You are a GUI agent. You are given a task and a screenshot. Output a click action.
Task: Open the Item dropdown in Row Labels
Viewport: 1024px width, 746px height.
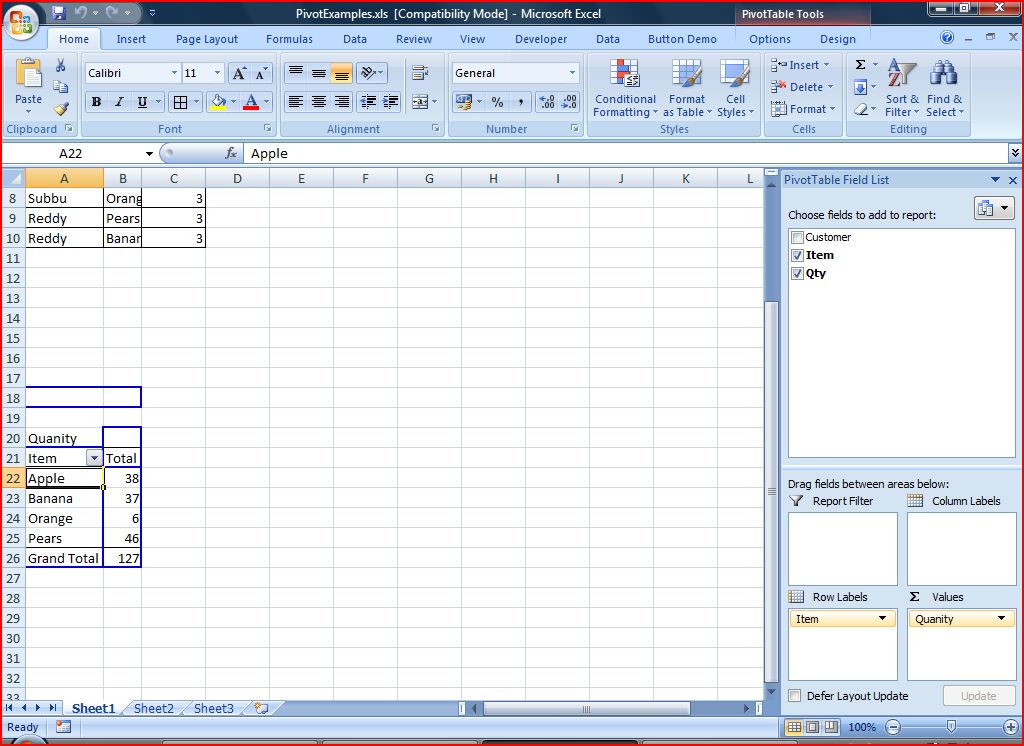[x=882, y=619]
